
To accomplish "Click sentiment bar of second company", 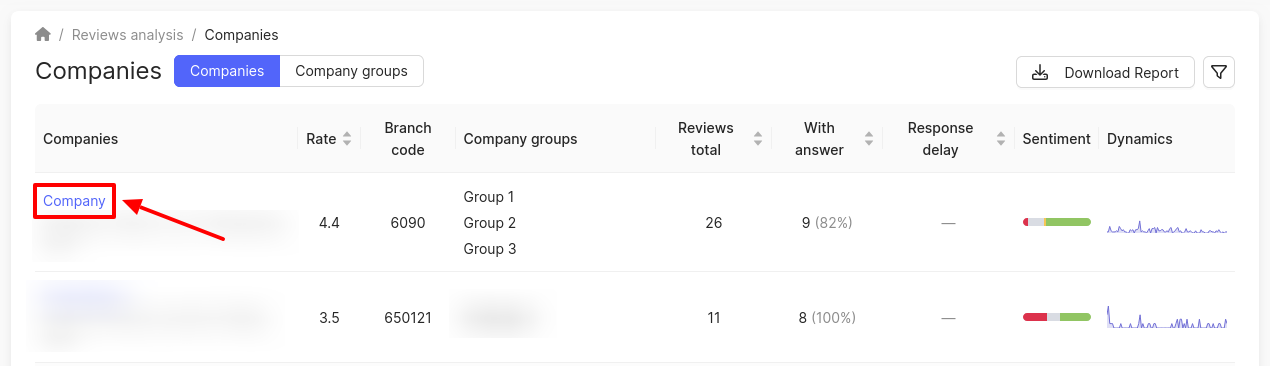I will coord(1056,317).
